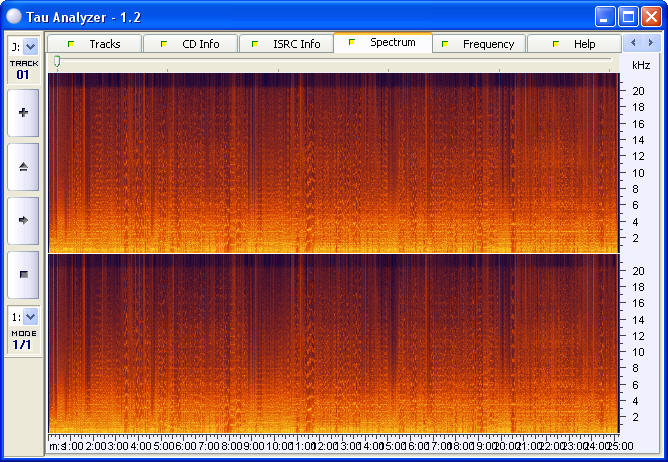Open the mode 1: dropdown
668x462 pixels.
click(x=30, y=317)
